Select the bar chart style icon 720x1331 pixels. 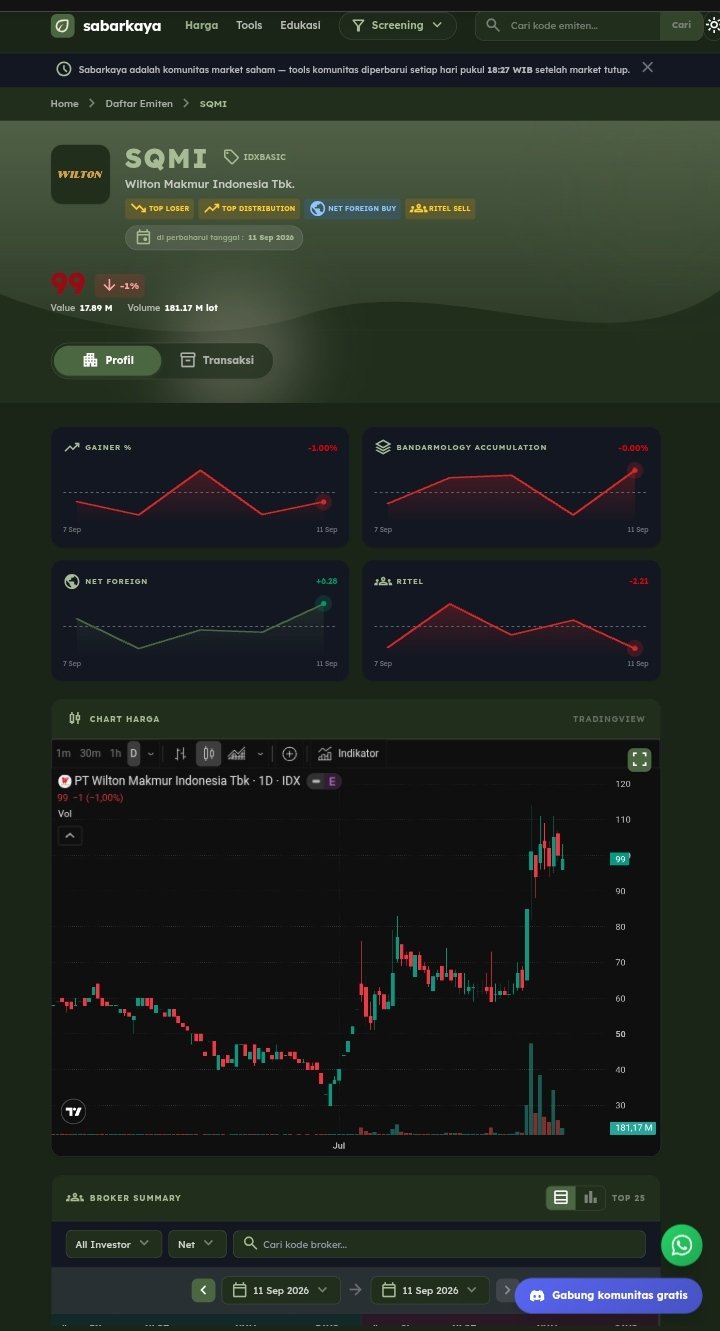[x=180, y=753]
